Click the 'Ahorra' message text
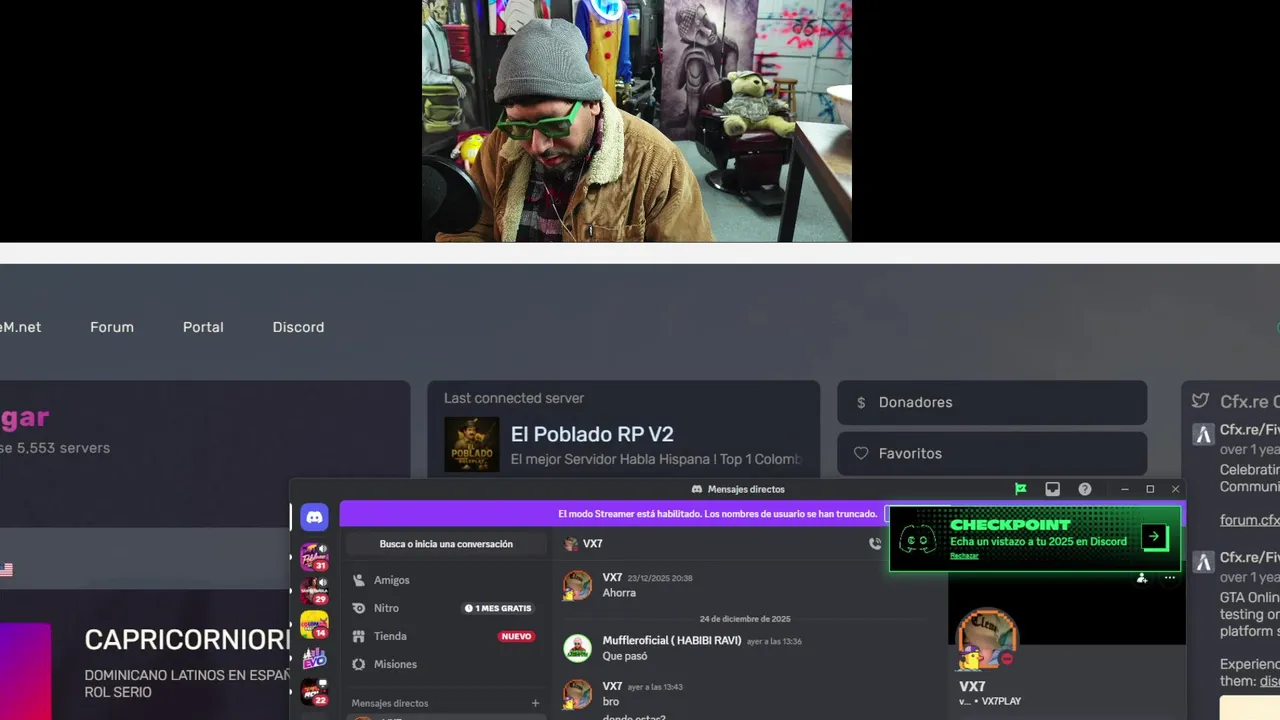1280x720 pixels. [619, 593]
